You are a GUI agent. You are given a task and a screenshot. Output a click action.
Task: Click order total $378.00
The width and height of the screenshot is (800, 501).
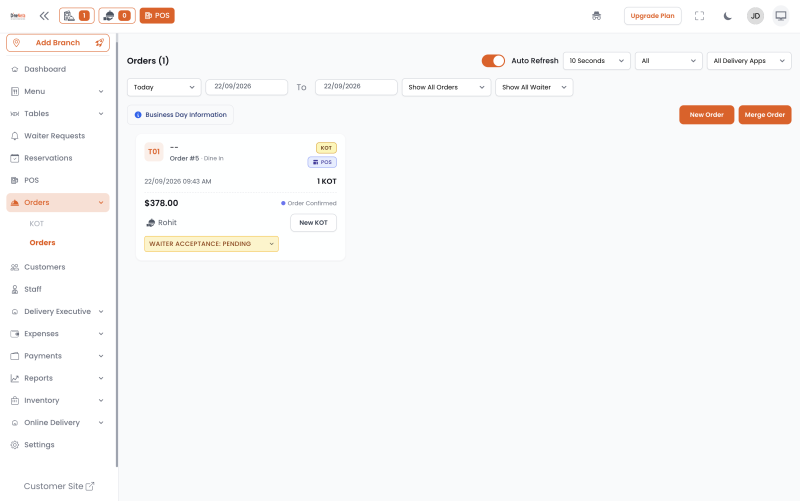[161, 203]
